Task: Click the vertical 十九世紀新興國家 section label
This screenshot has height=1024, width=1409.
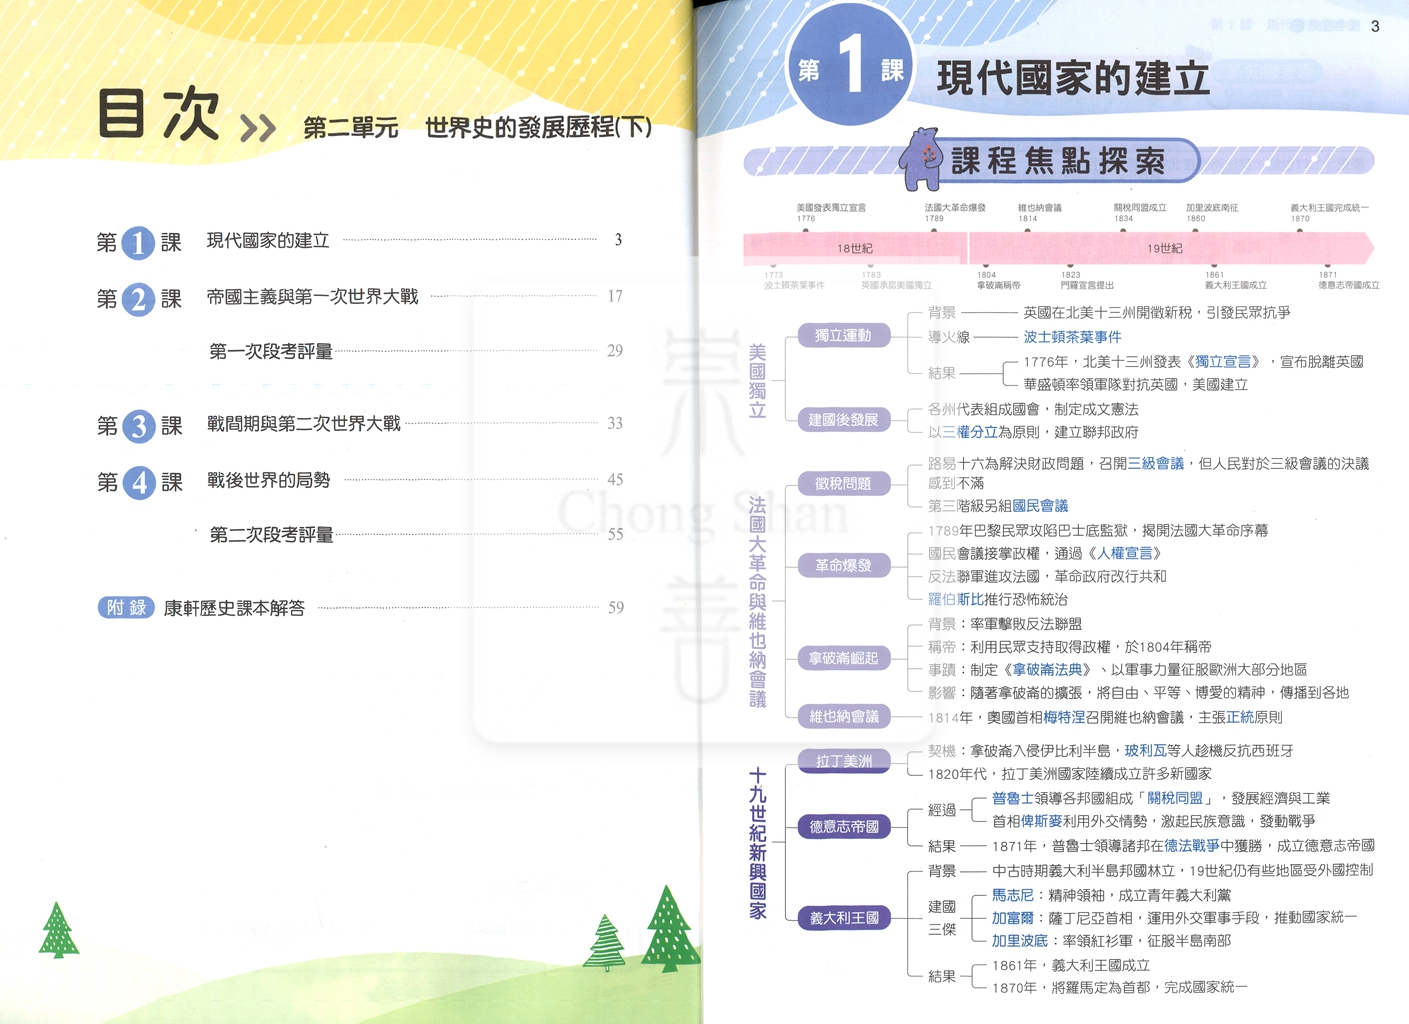Action: click(x=757, y=843)
